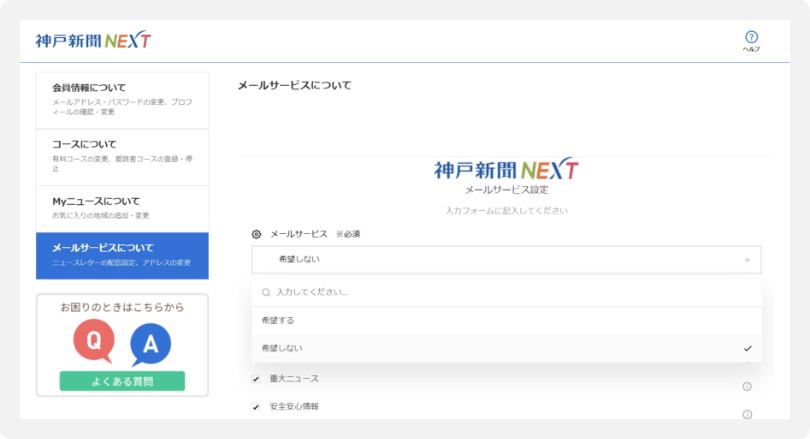Click the メールサービス設定 subtitle text
810x439 pixels.
tap(506, 190)
